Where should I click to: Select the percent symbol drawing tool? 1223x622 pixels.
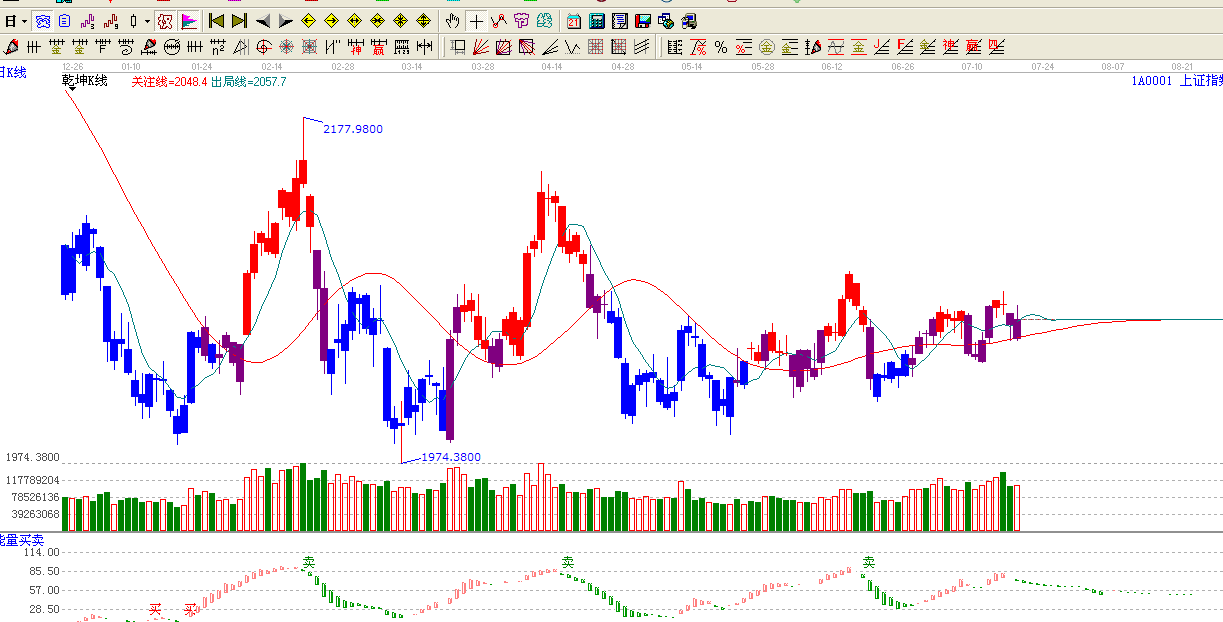click(721, 46)
